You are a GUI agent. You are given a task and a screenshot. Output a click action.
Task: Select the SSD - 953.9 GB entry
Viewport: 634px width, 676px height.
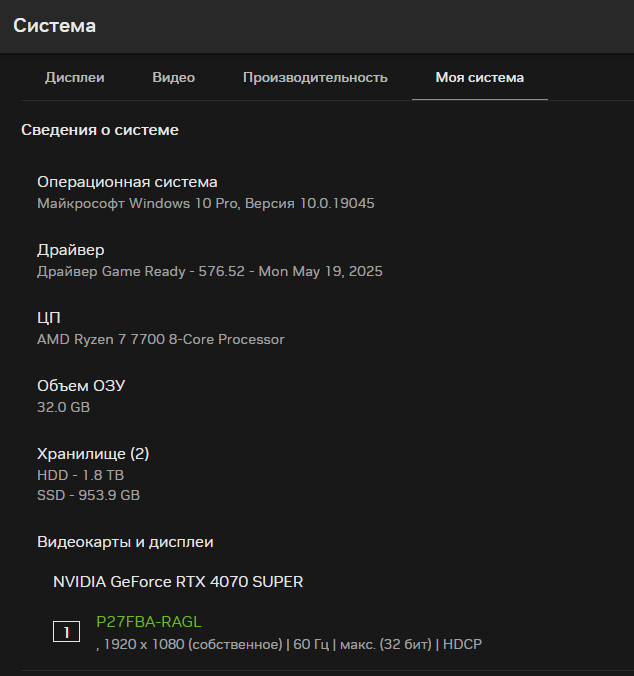click(88, 495)
